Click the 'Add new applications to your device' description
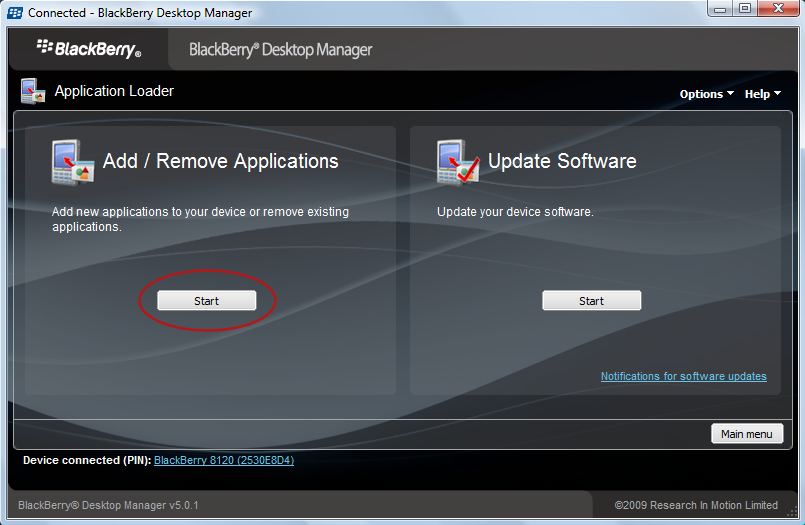 (x=200, y=219)
